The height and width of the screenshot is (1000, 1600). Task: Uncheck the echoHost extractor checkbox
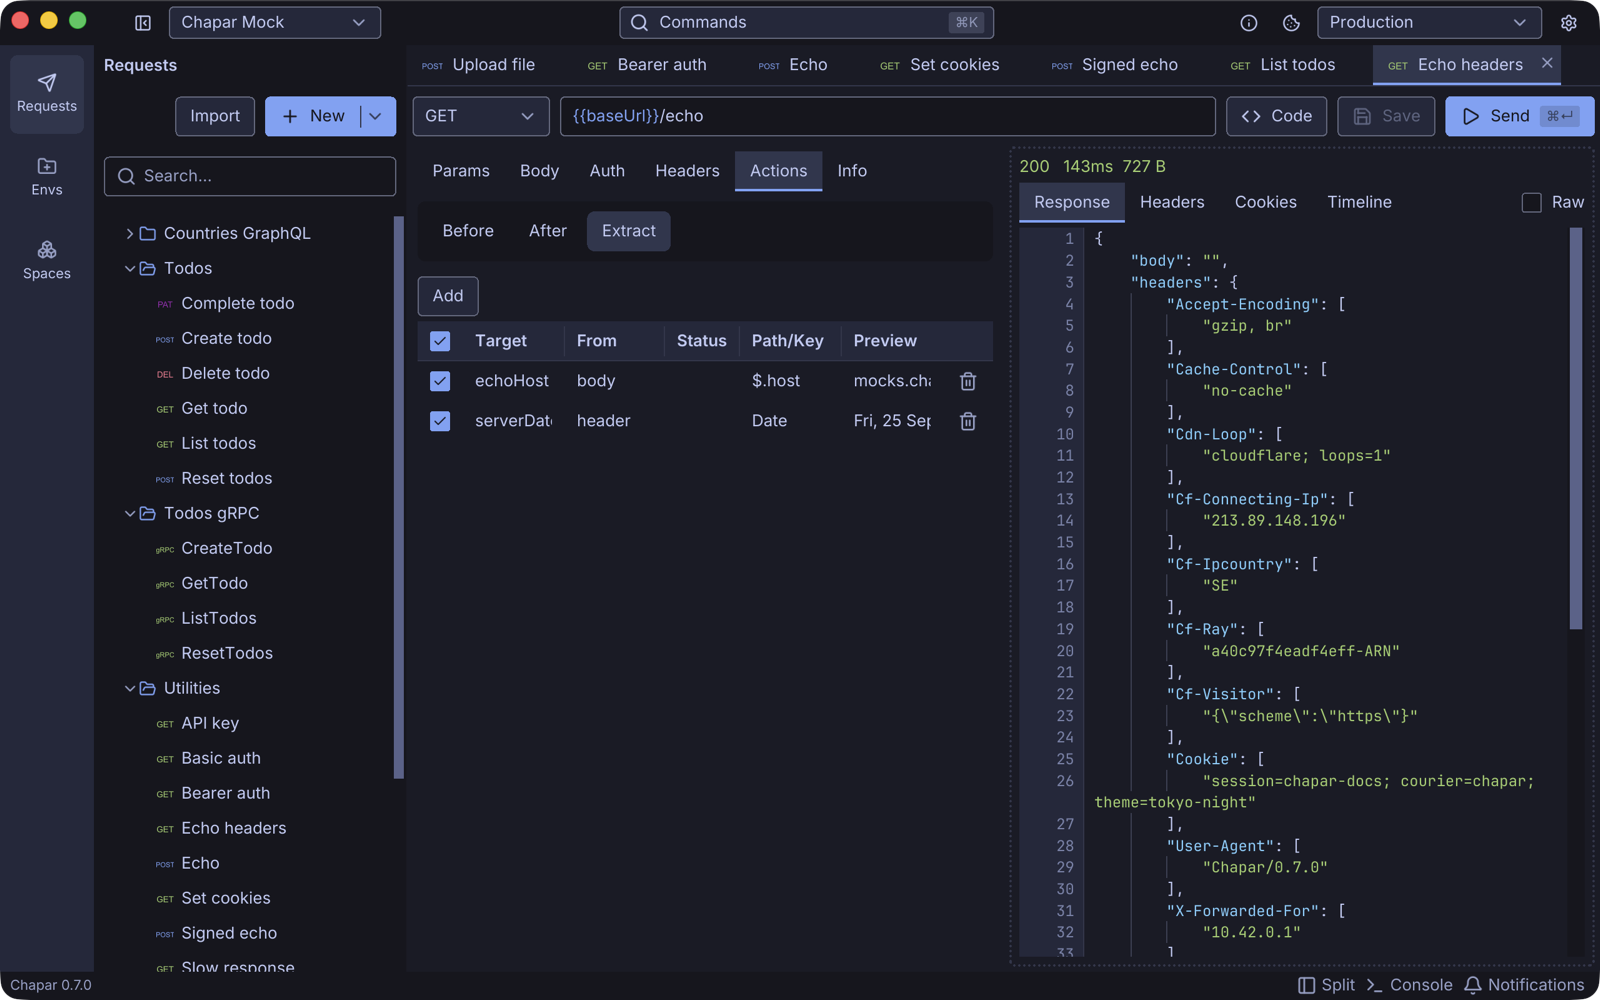(x=440, y=381)
